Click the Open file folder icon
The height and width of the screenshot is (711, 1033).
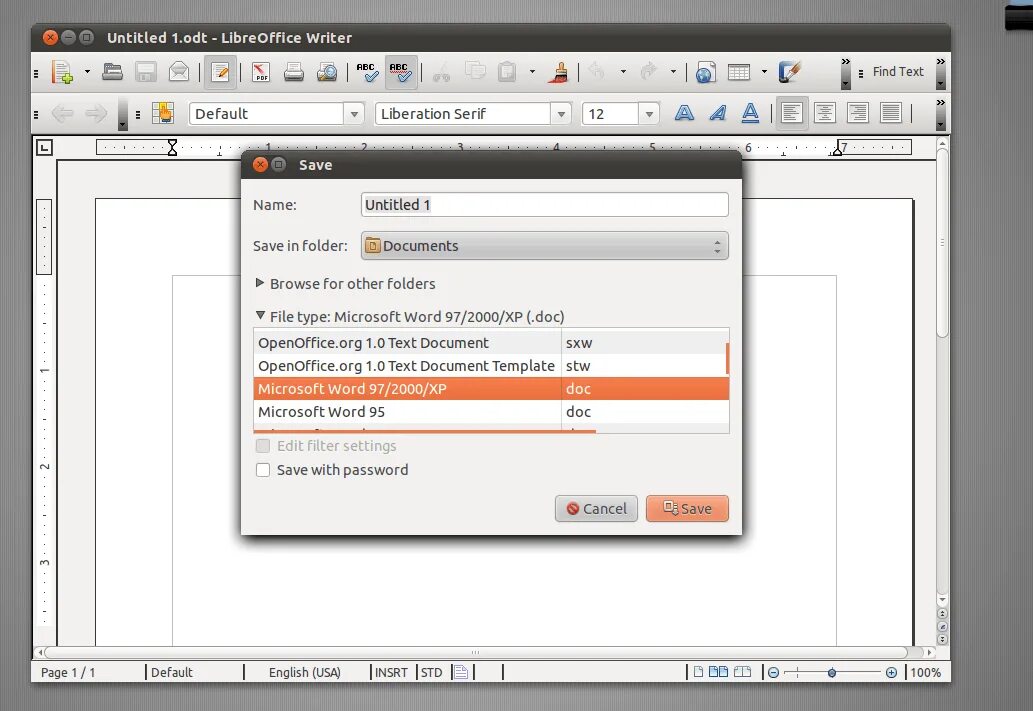(x=113, y=72)
